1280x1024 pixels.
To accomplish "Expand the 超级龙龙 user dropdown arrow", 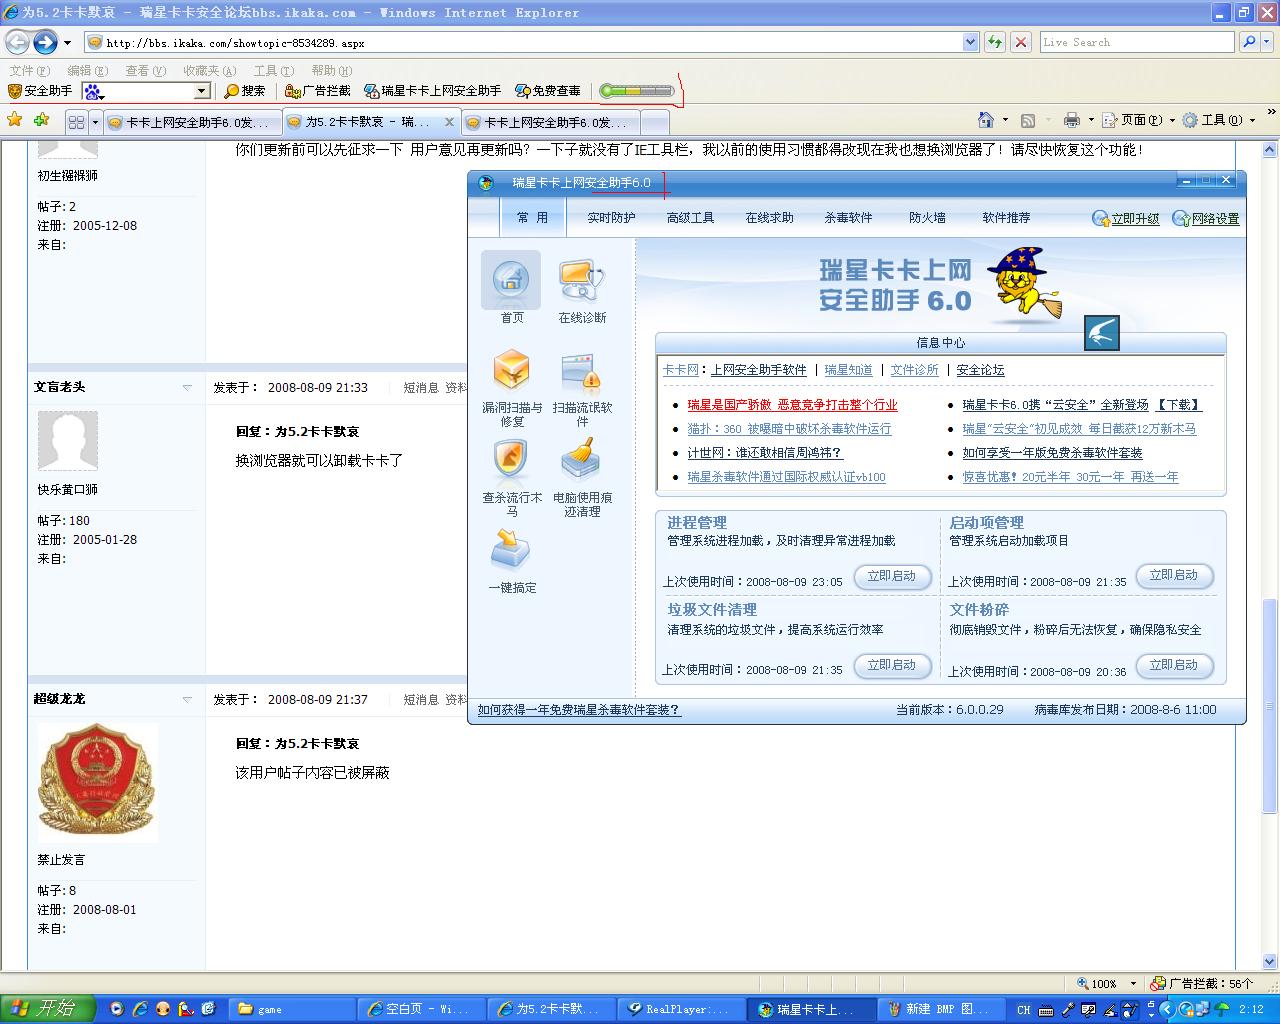I will (x=187, y=700).
